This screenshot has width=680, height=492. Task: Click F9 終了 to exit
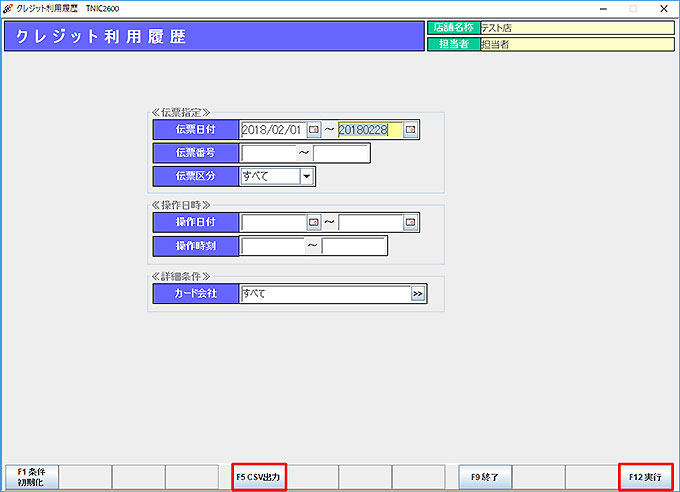click(x=485, y=477)
